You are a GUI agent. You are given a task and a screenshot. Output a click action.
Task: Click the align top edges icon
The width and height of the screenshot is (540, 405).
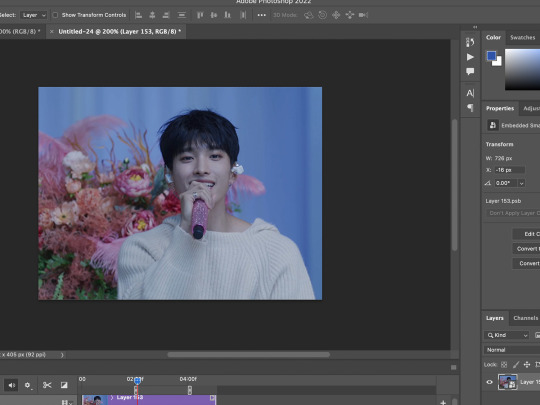coord(200,15)
